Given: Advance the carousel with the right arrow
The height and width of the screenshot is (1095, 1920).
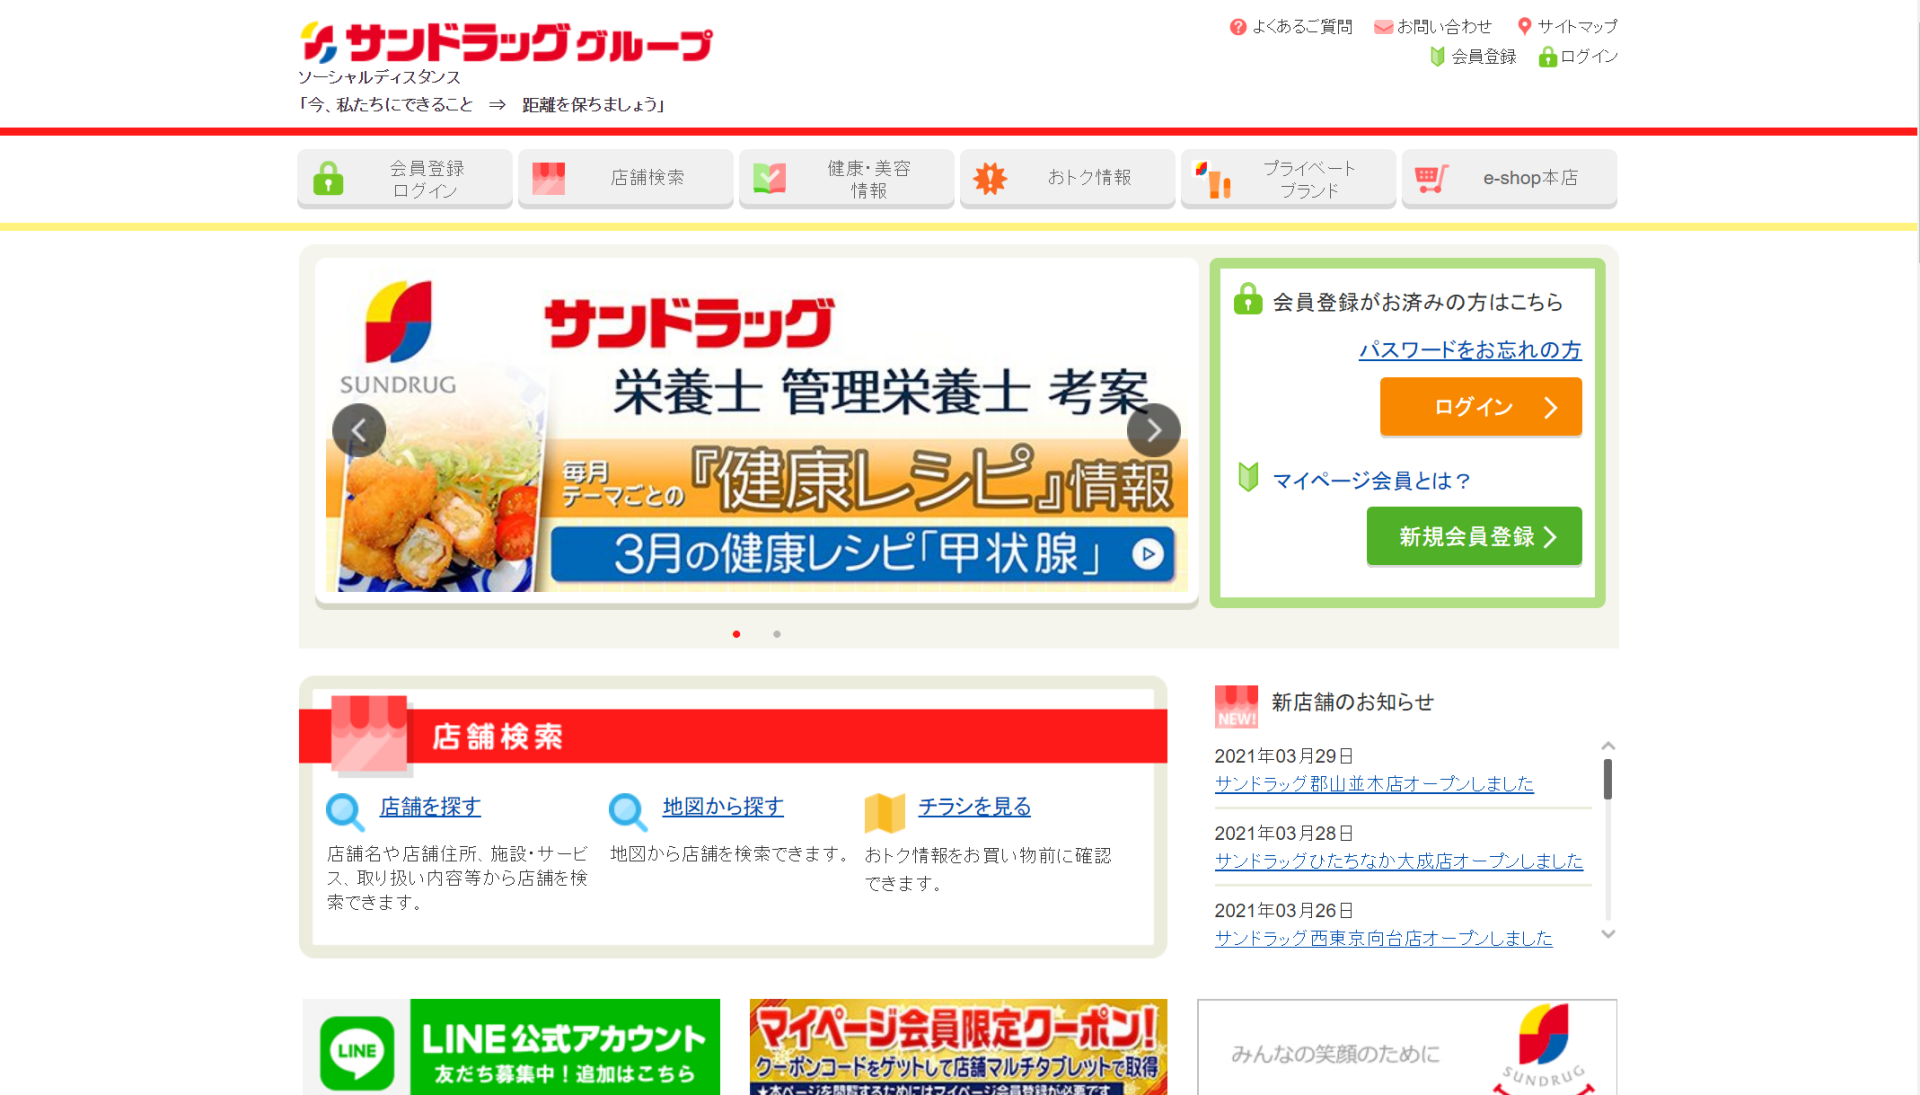Looking at the screenshot, I should [1152, 429].
